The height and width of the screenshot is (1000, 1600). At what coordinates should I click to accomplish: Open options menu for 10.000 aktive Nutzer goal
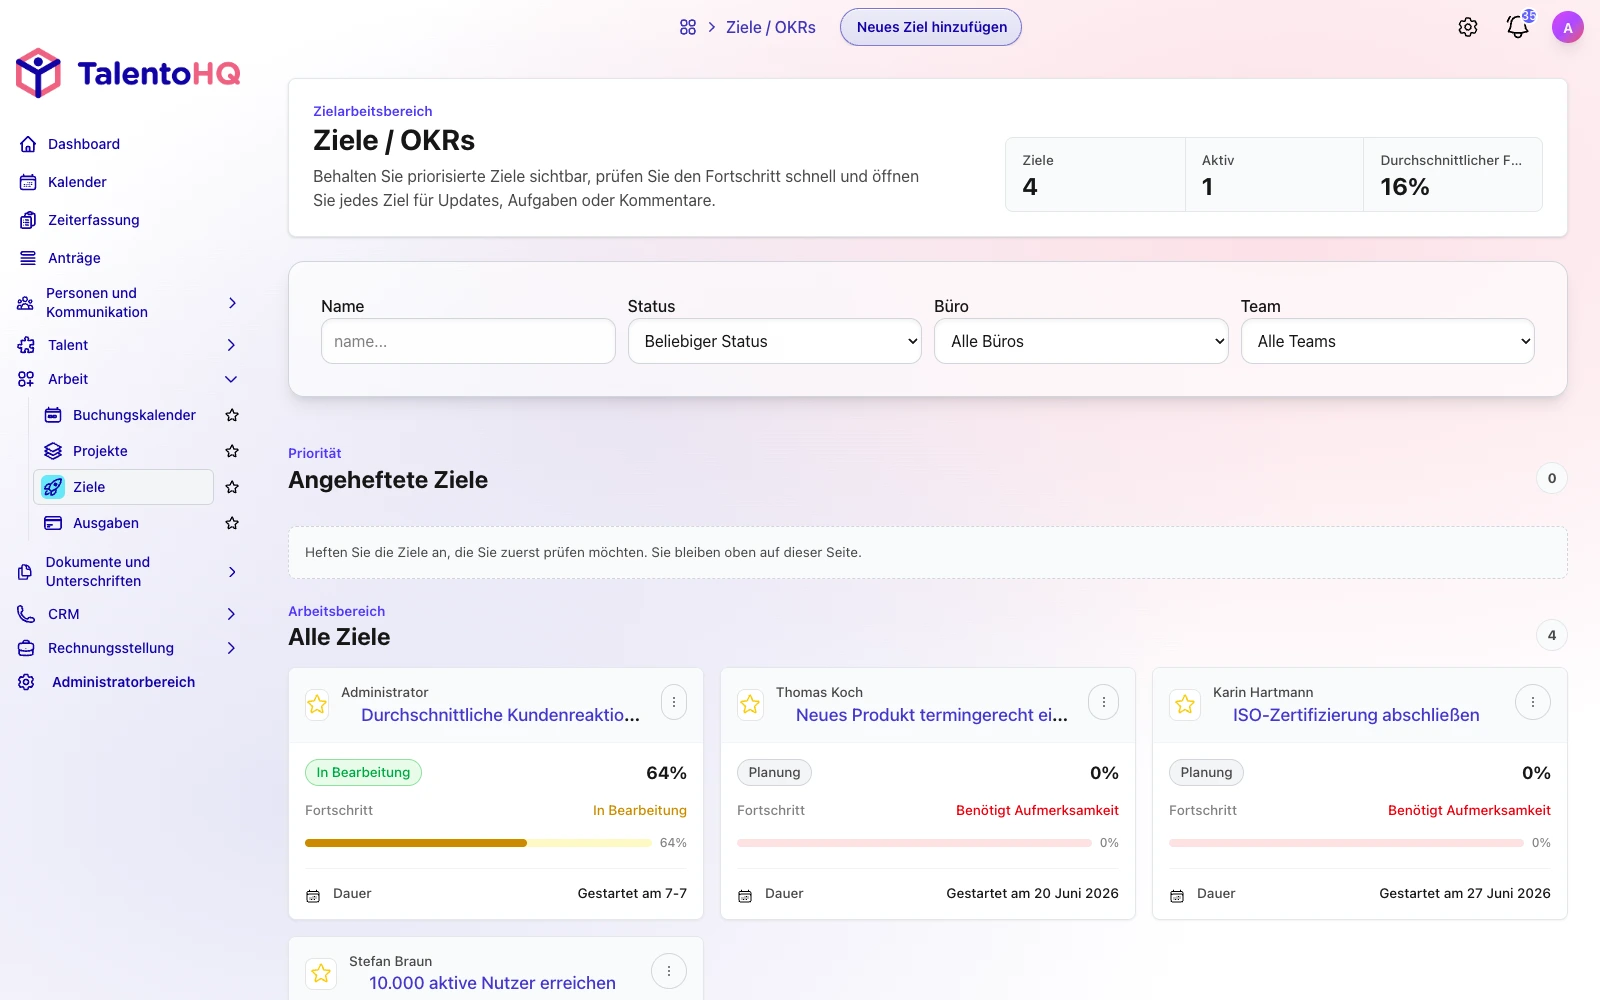669,971
